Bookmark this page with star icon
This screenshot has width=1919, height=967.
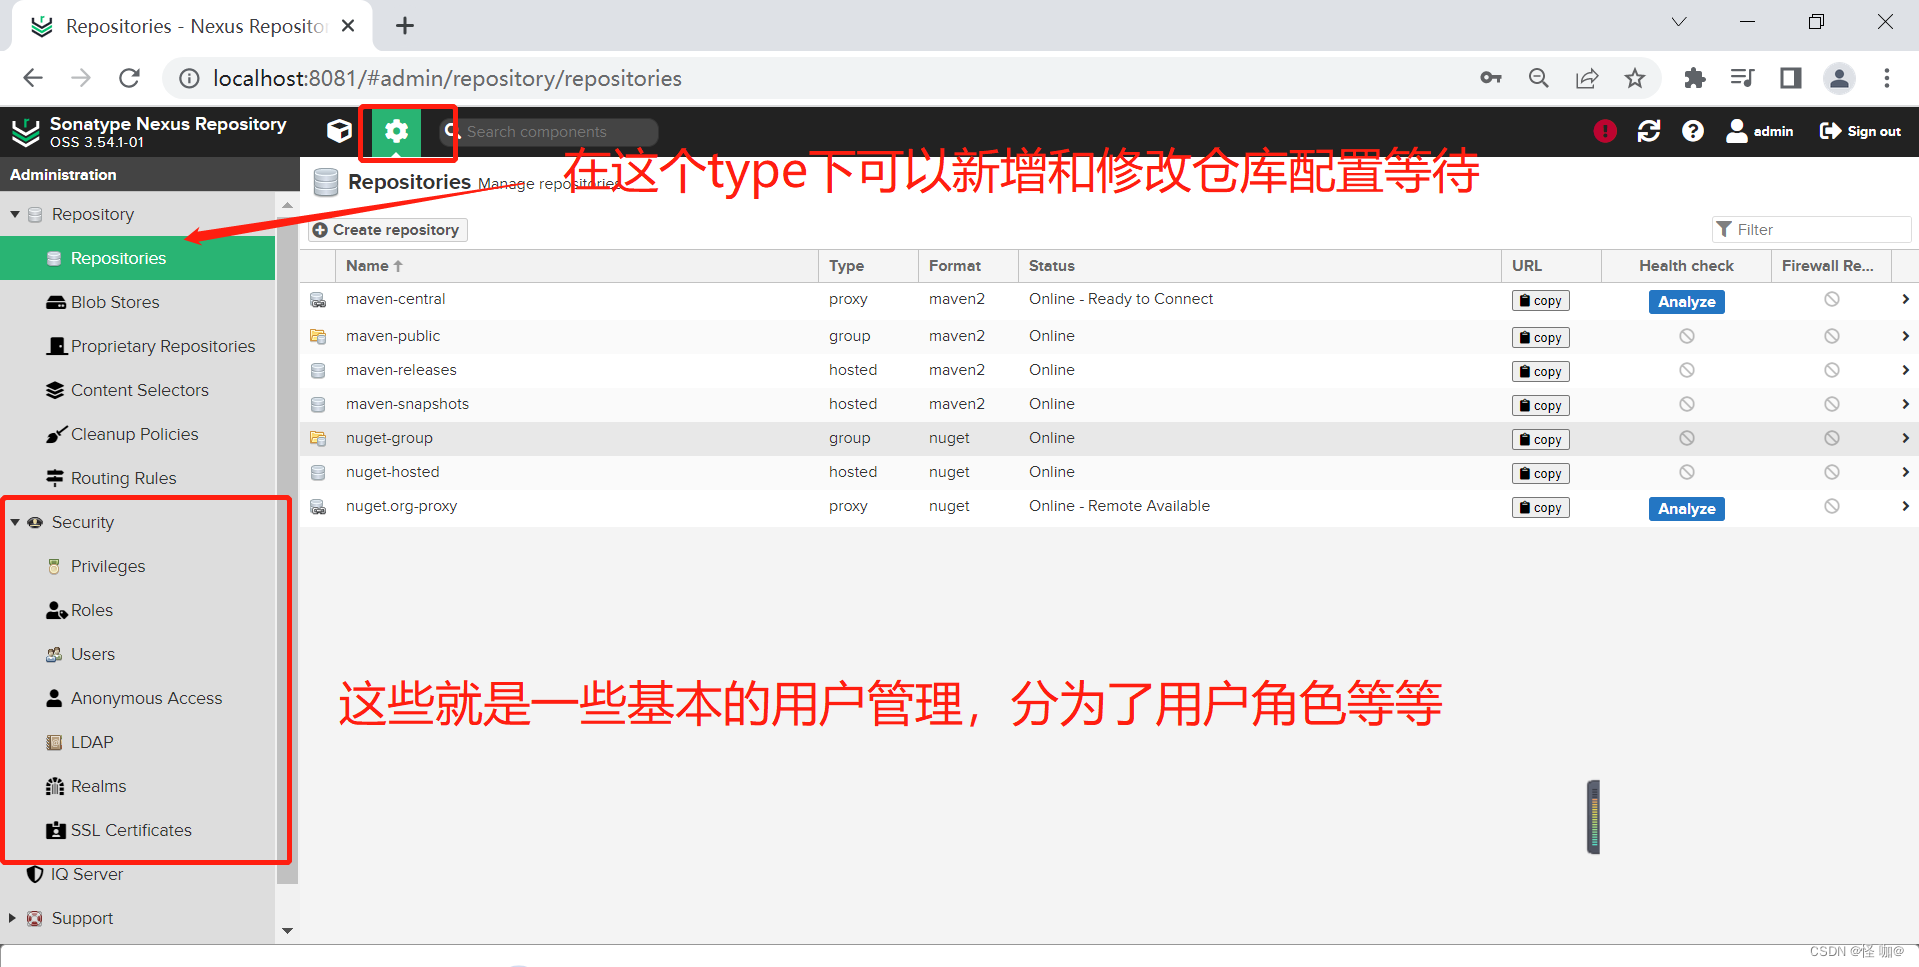point(1635,78)
